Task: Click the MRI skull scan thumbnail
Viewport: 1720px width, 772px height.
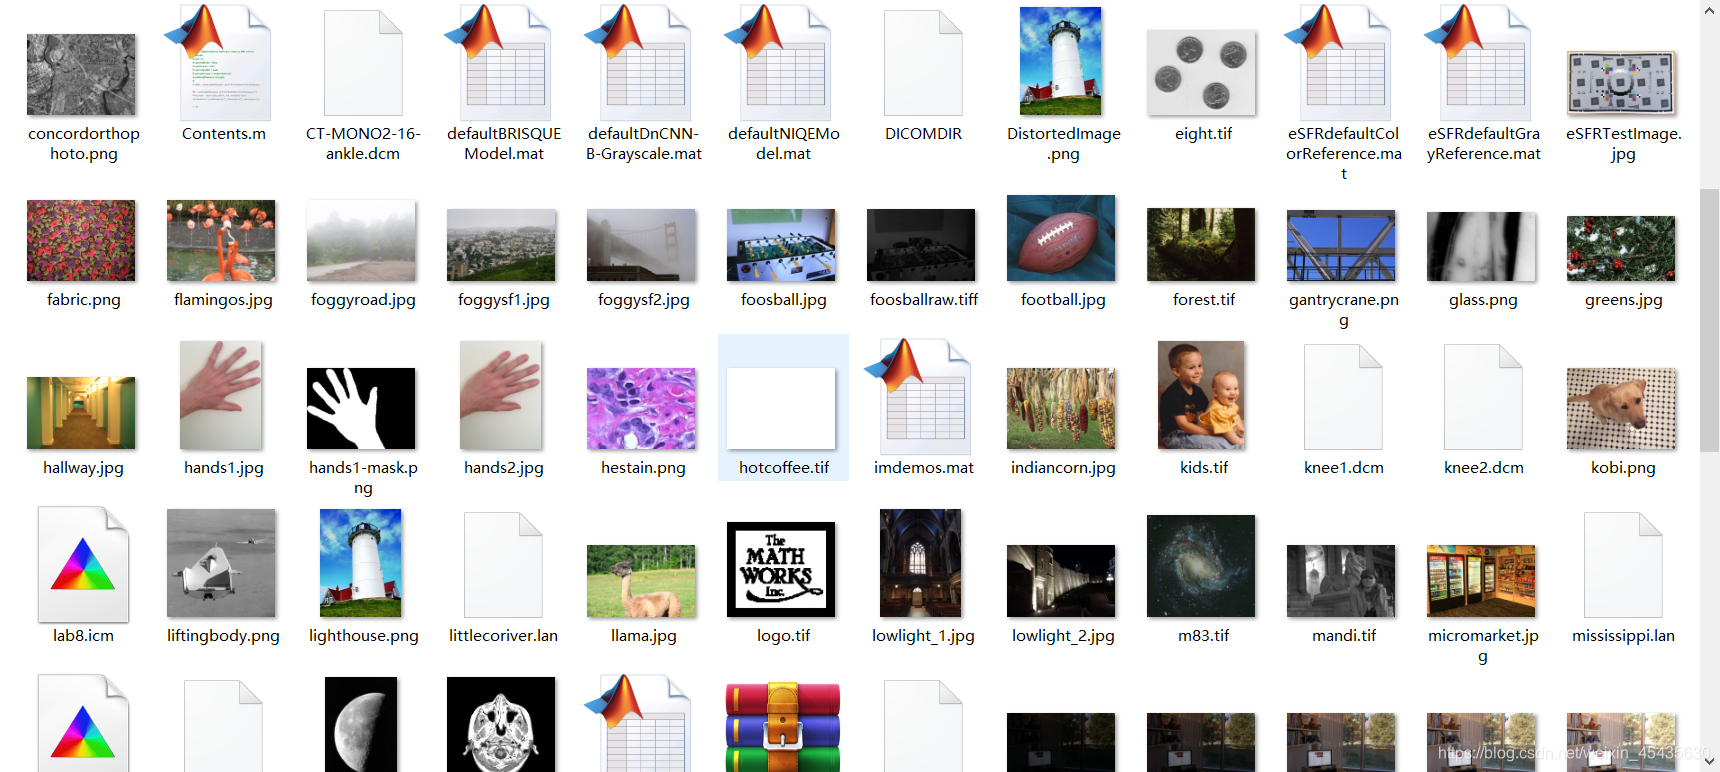Action: click(501, 724)
